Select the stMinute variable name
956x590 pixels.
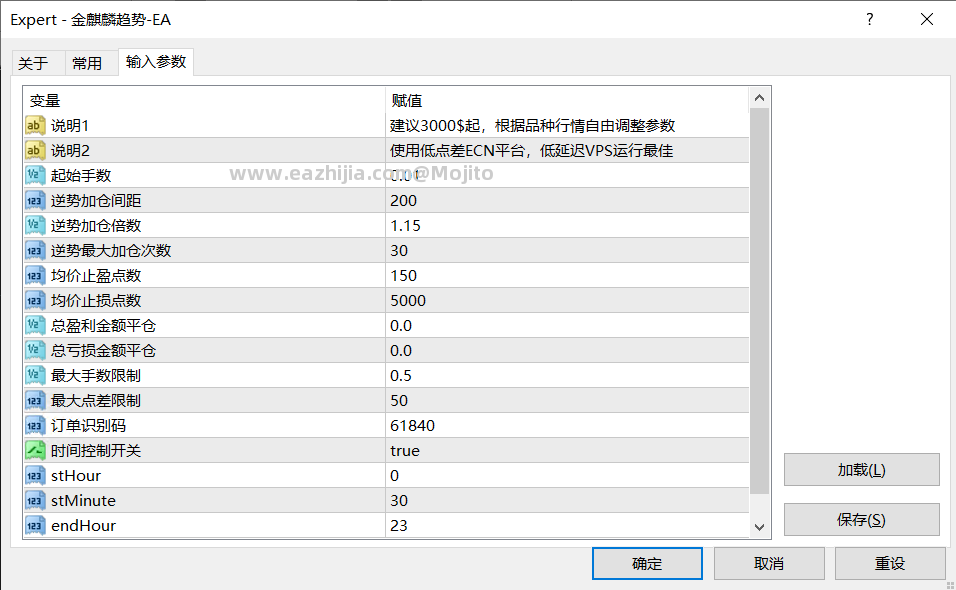click(x=84, y=500)
